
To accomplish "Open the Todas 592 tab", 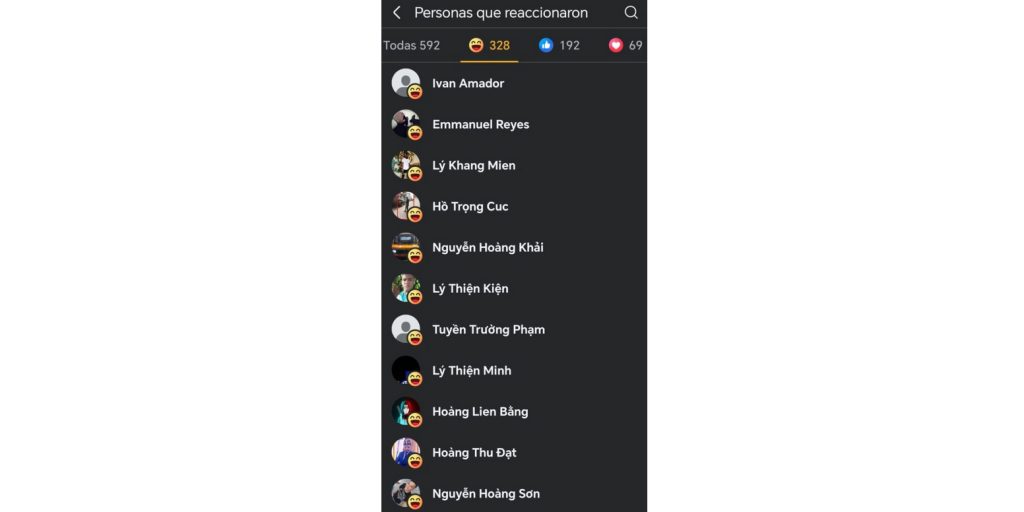I will (411, 46).
